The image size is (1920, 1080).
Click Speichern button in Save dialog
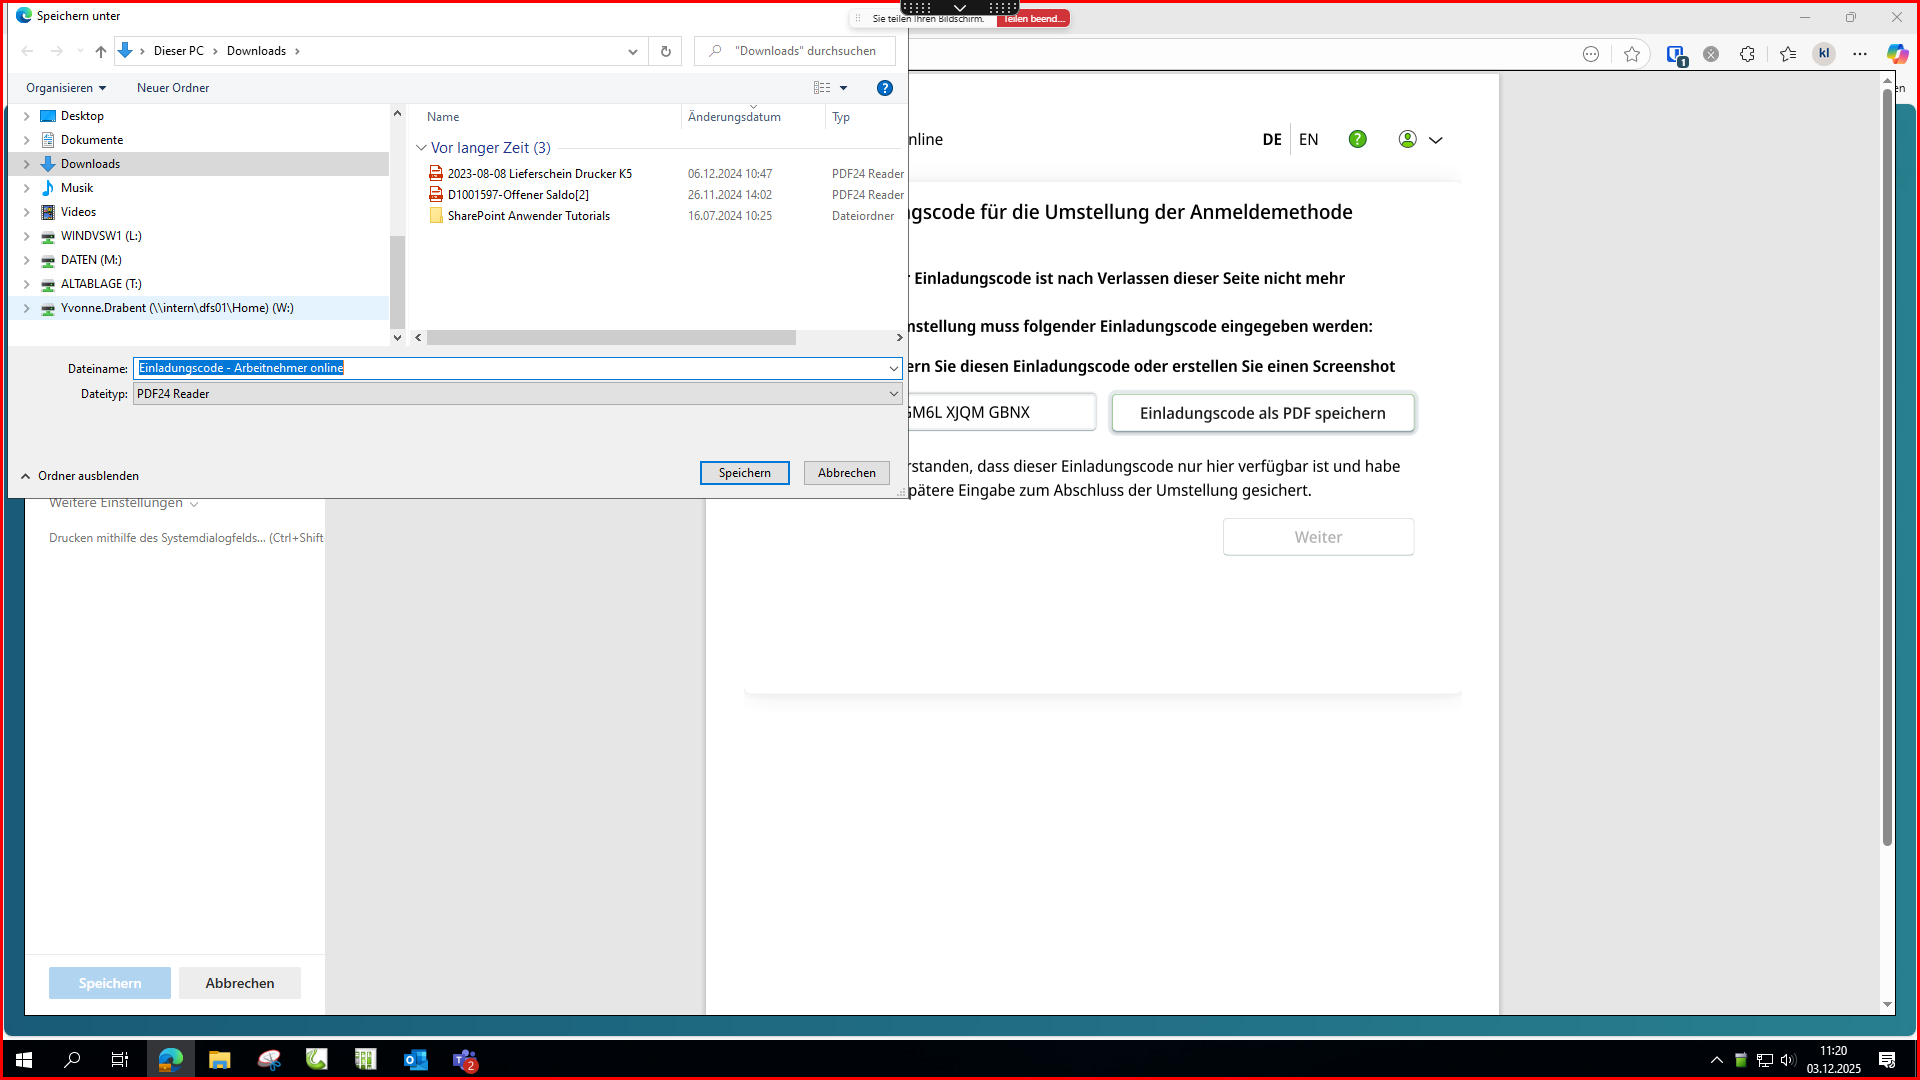(x=744, y=473)
